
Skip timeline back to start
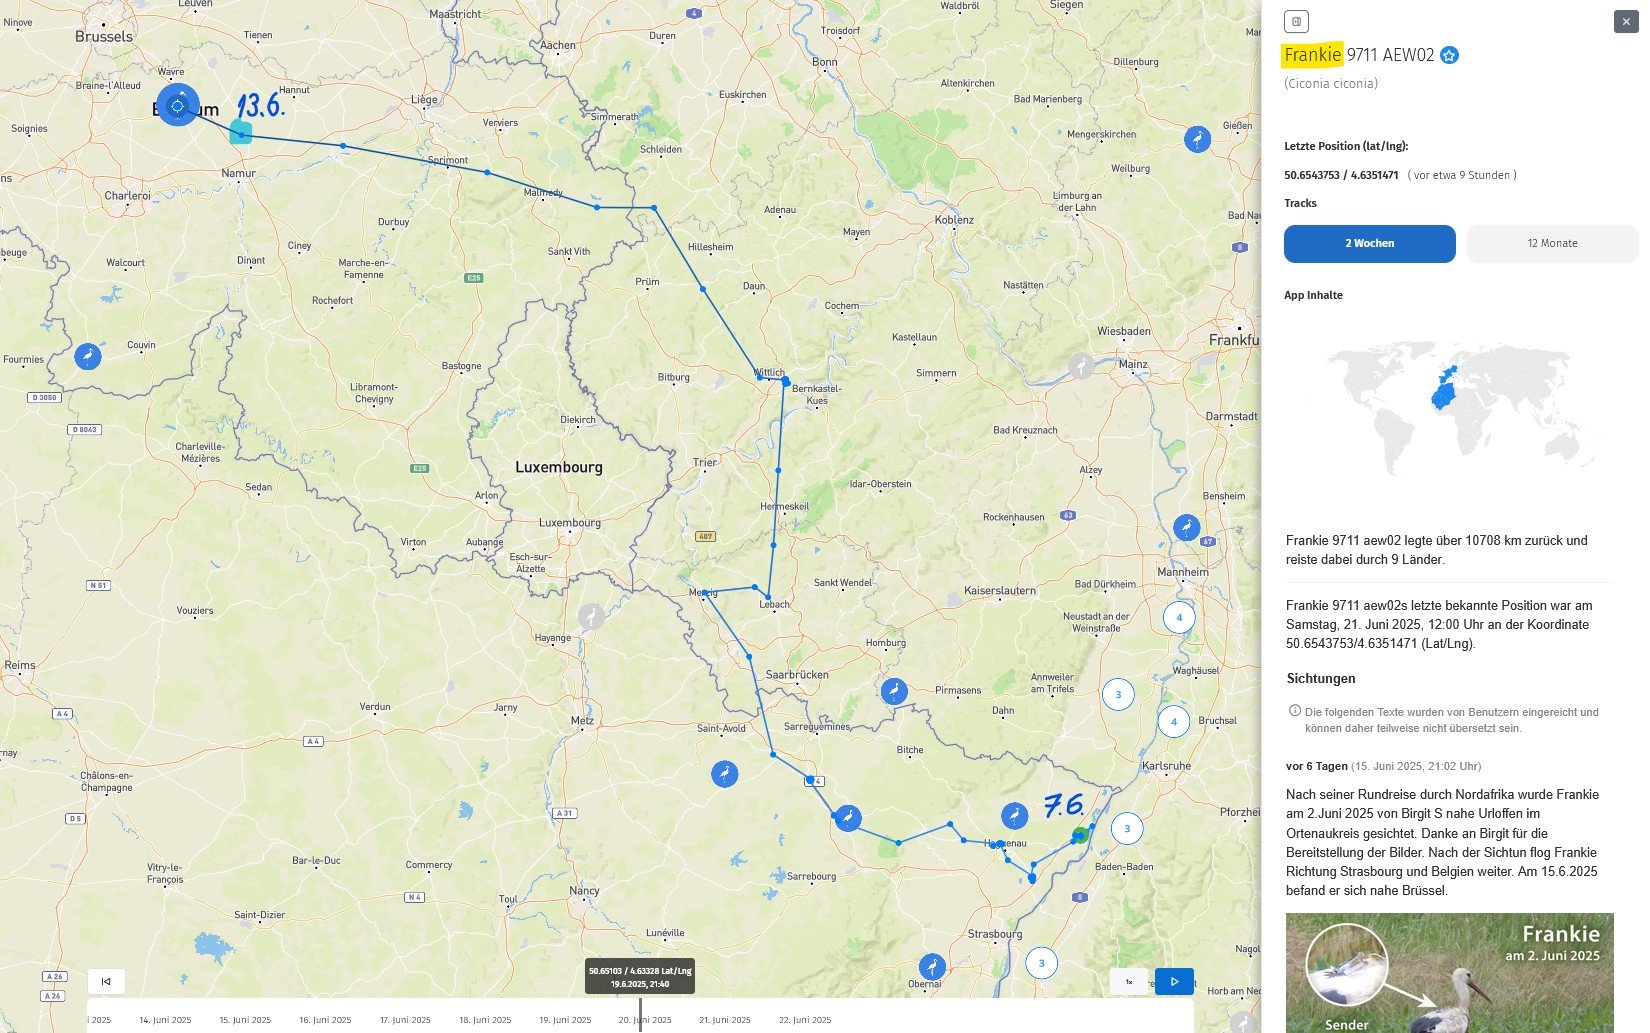tap(106, 981)
